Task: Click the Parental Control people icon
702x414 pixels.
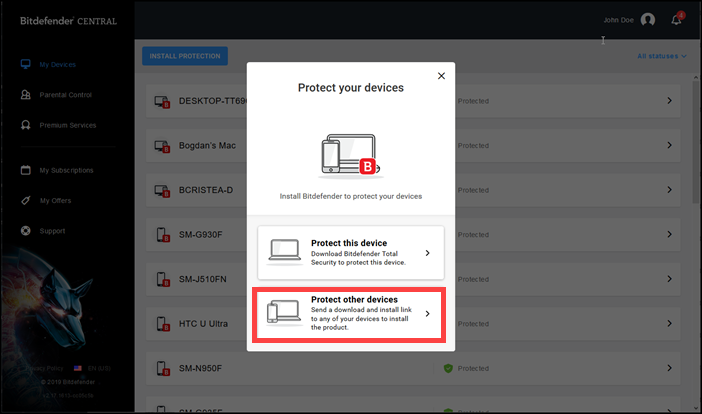Action: (x=26, y=94)
